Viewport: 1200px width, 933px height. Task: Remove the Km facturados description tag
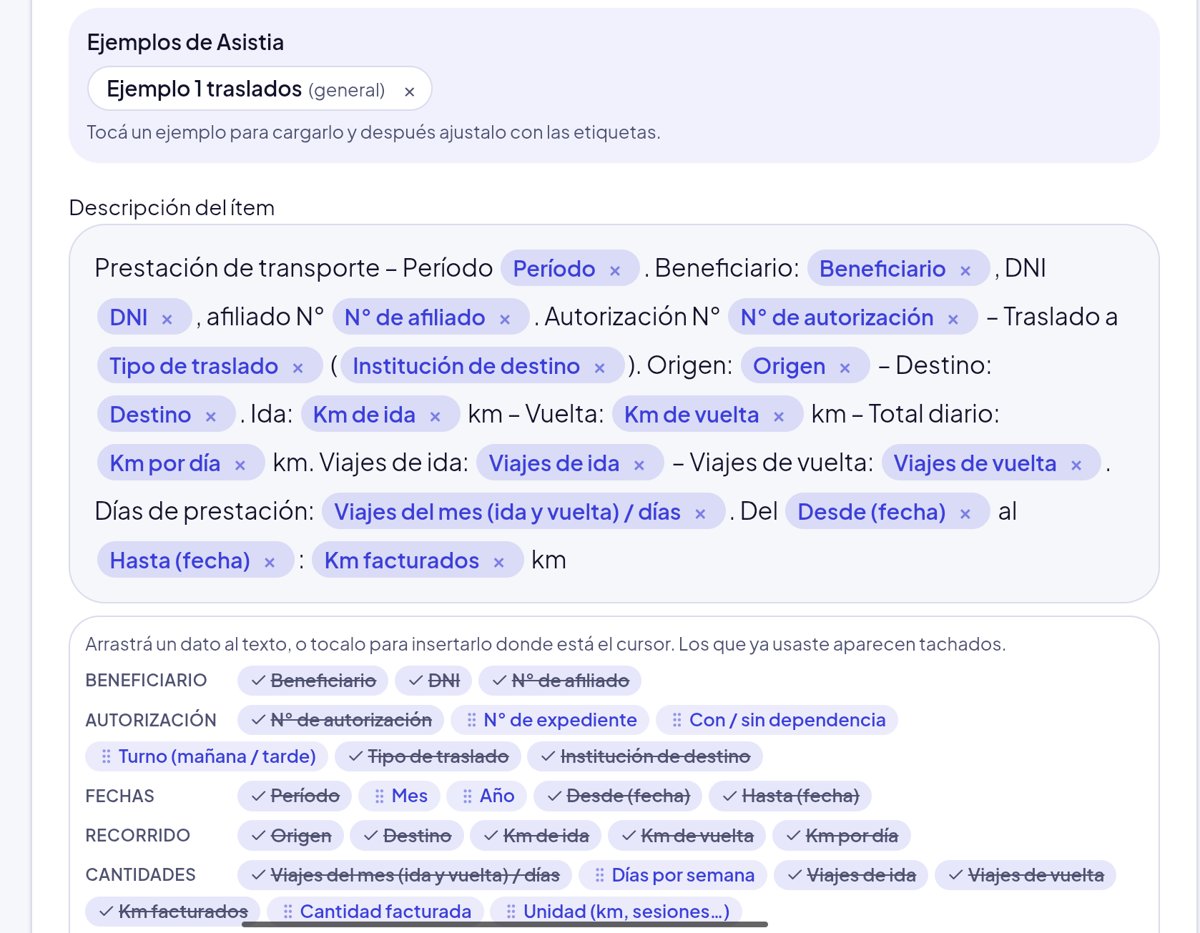(x=499, y=562)
